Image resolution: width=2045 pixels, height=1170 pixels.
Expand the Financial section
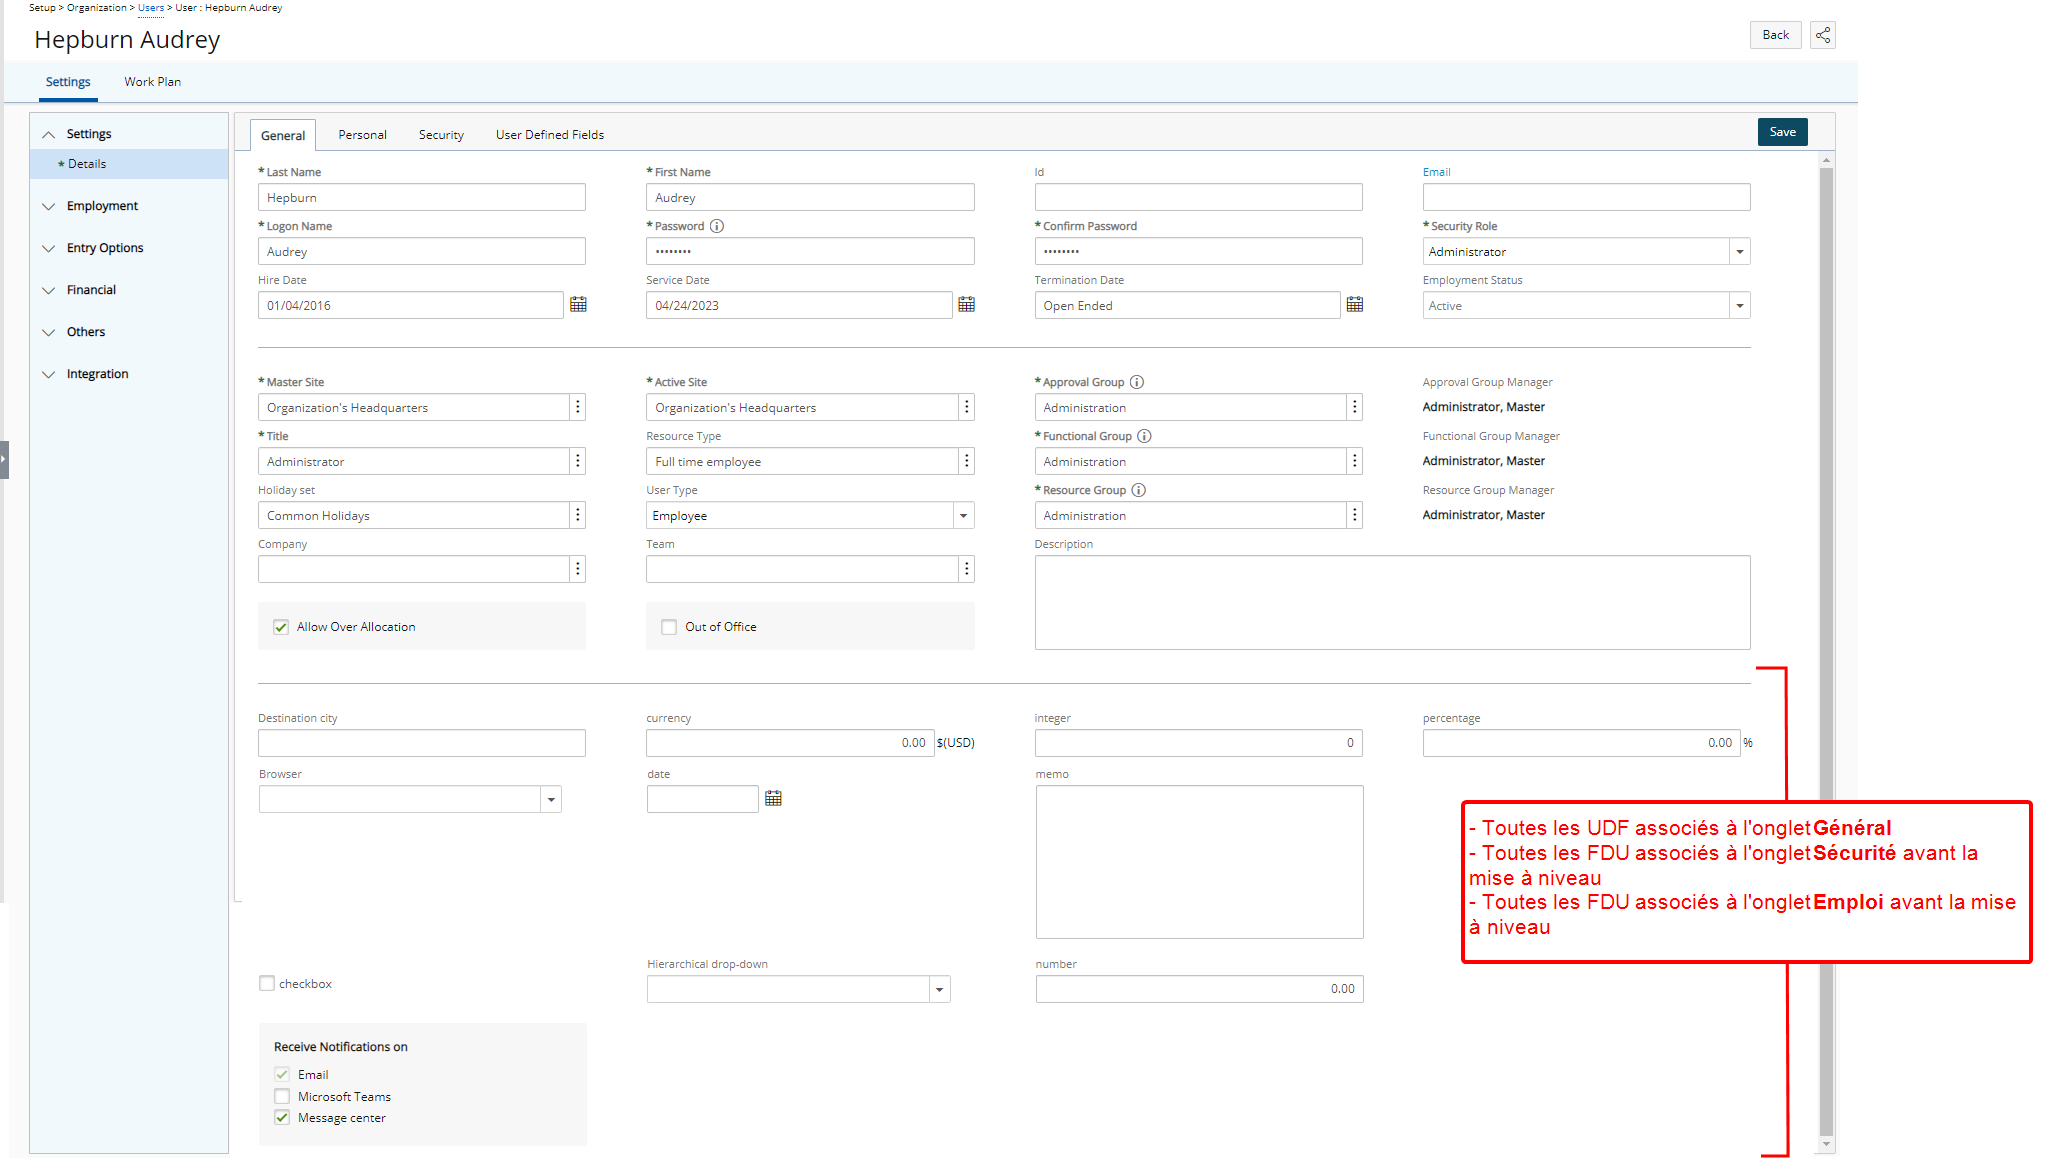point(48,290)
